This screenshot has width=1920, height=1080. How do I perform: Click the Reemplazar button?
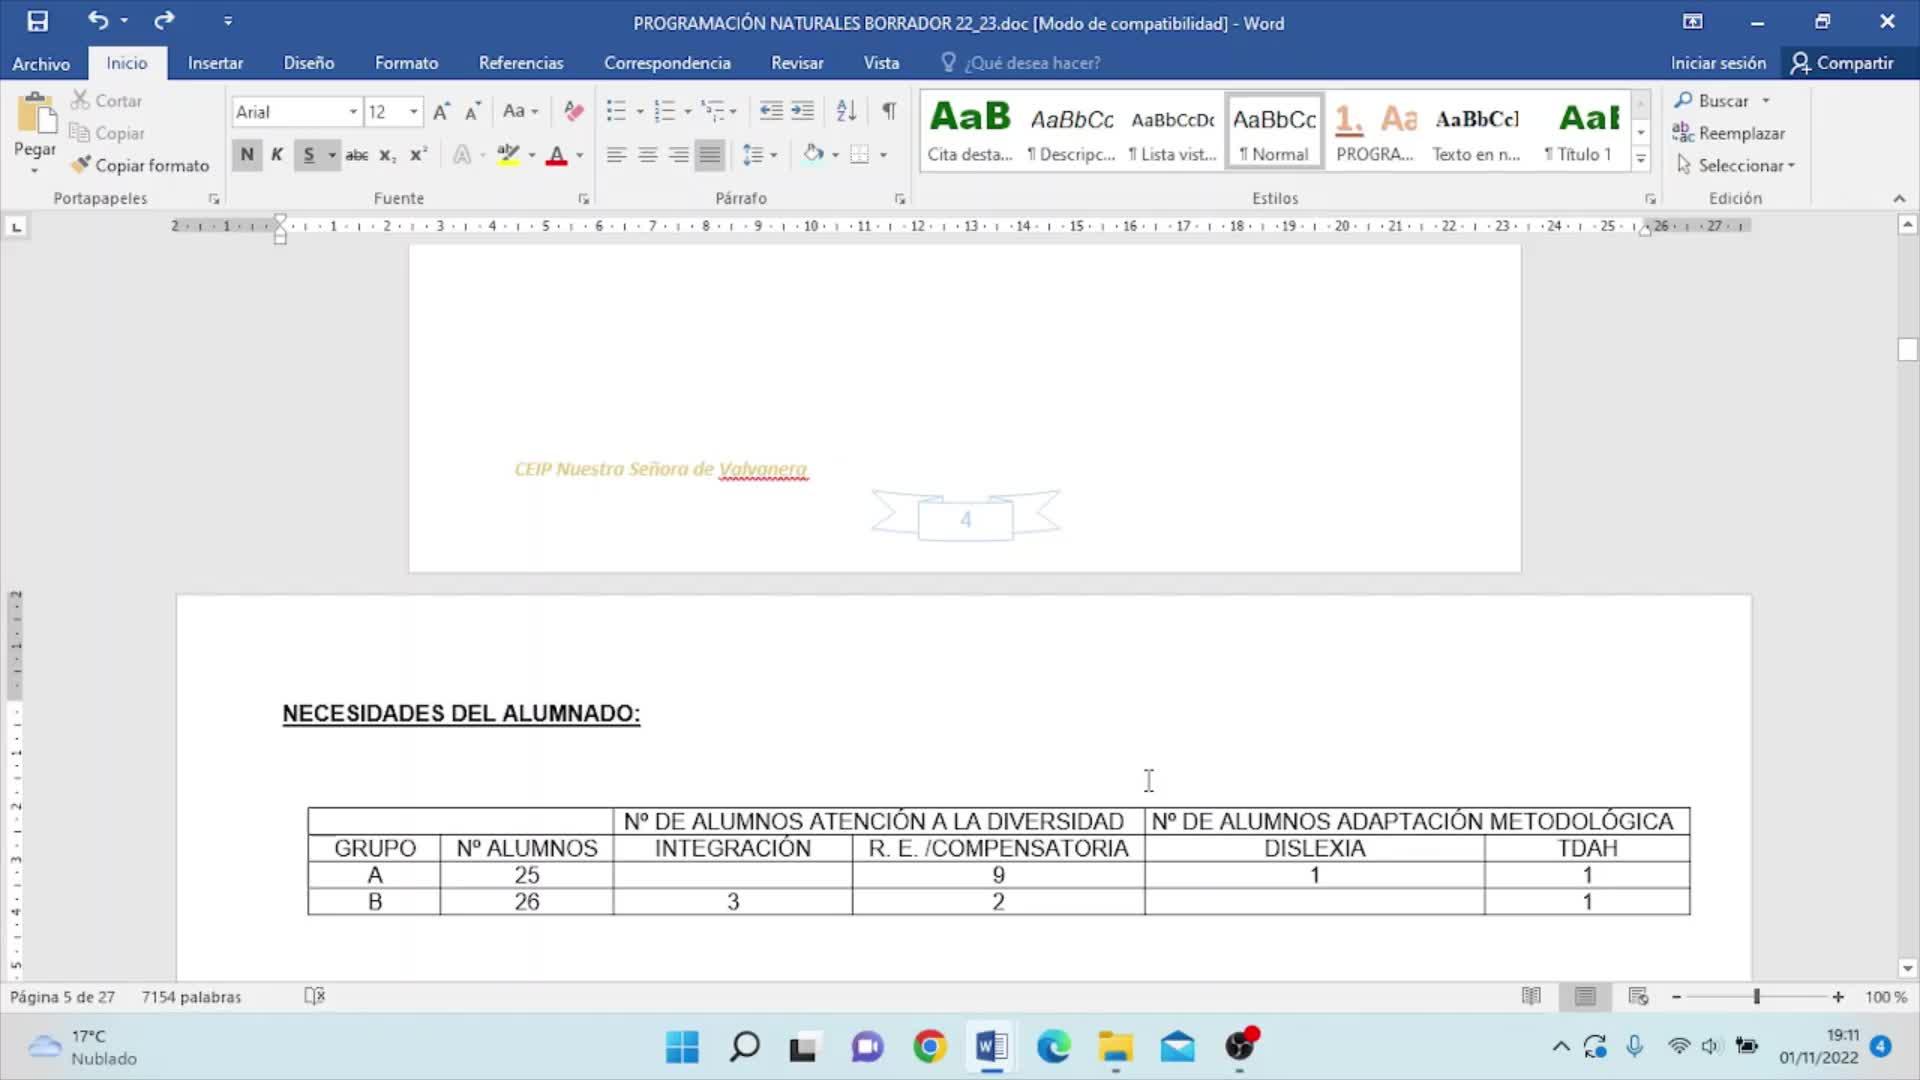point(1740,133)
